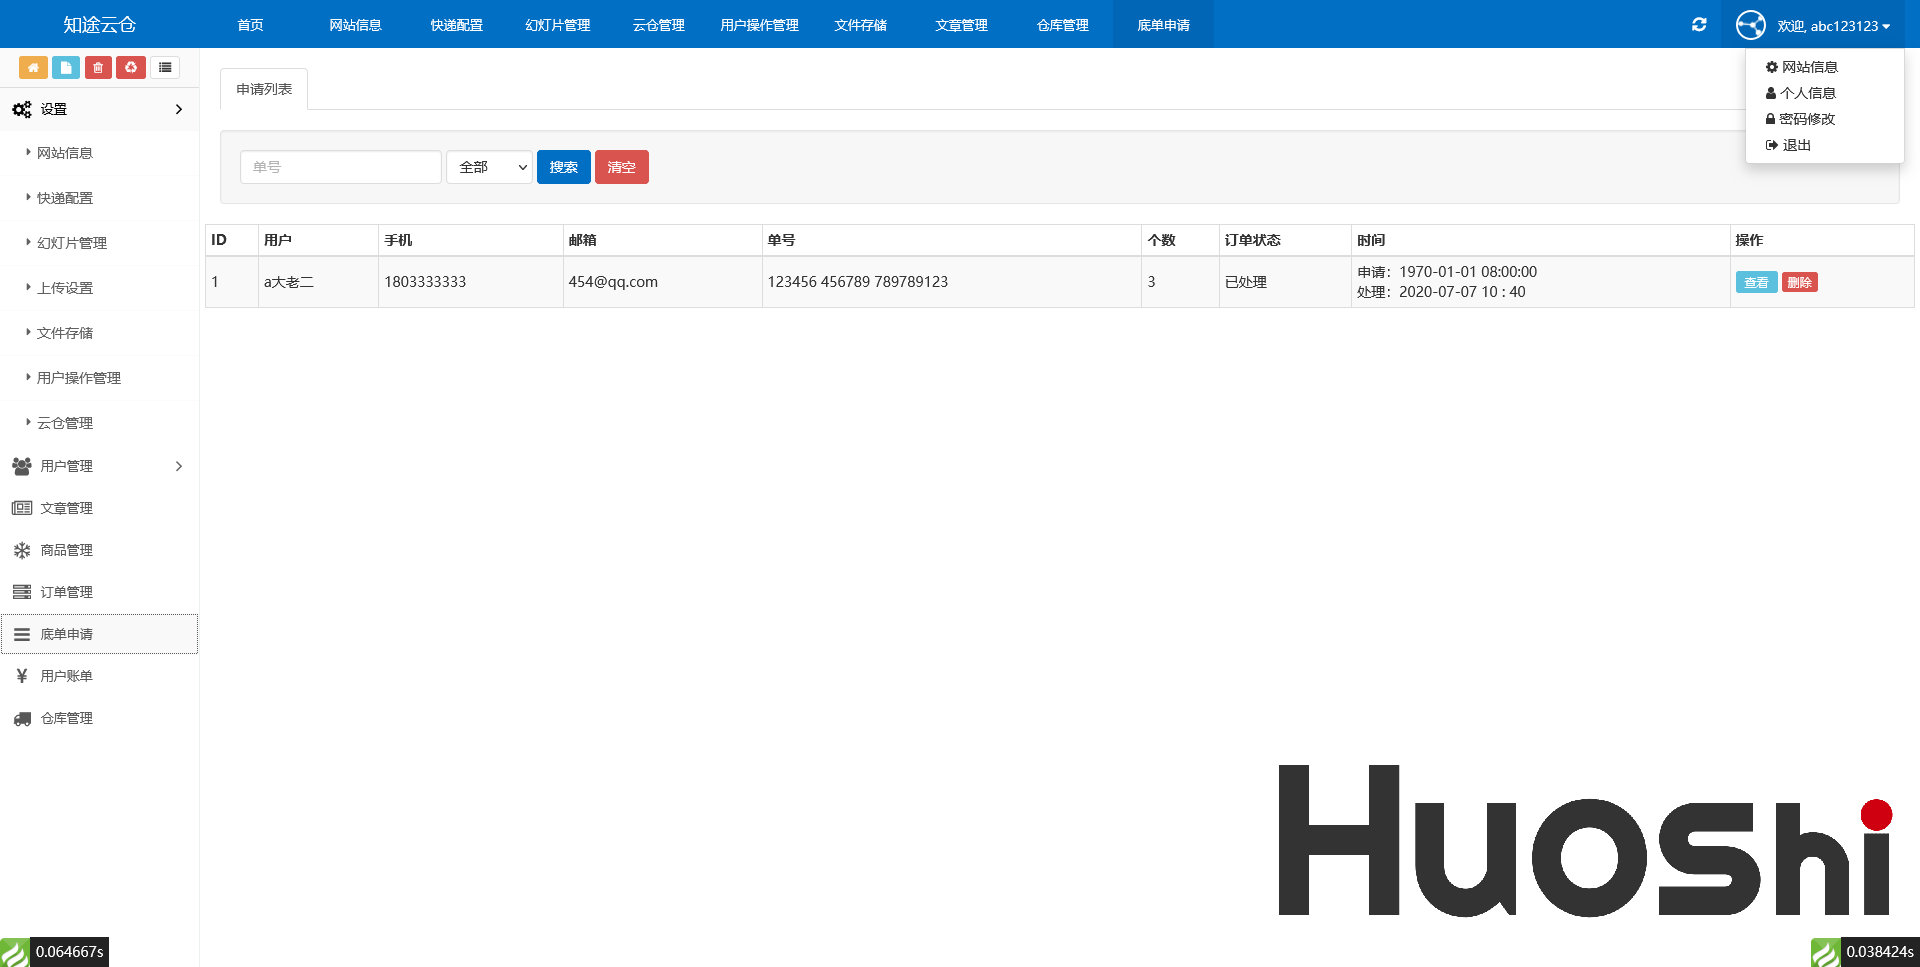Switch to the 申请列表 tab

click(x=264, y=89)
